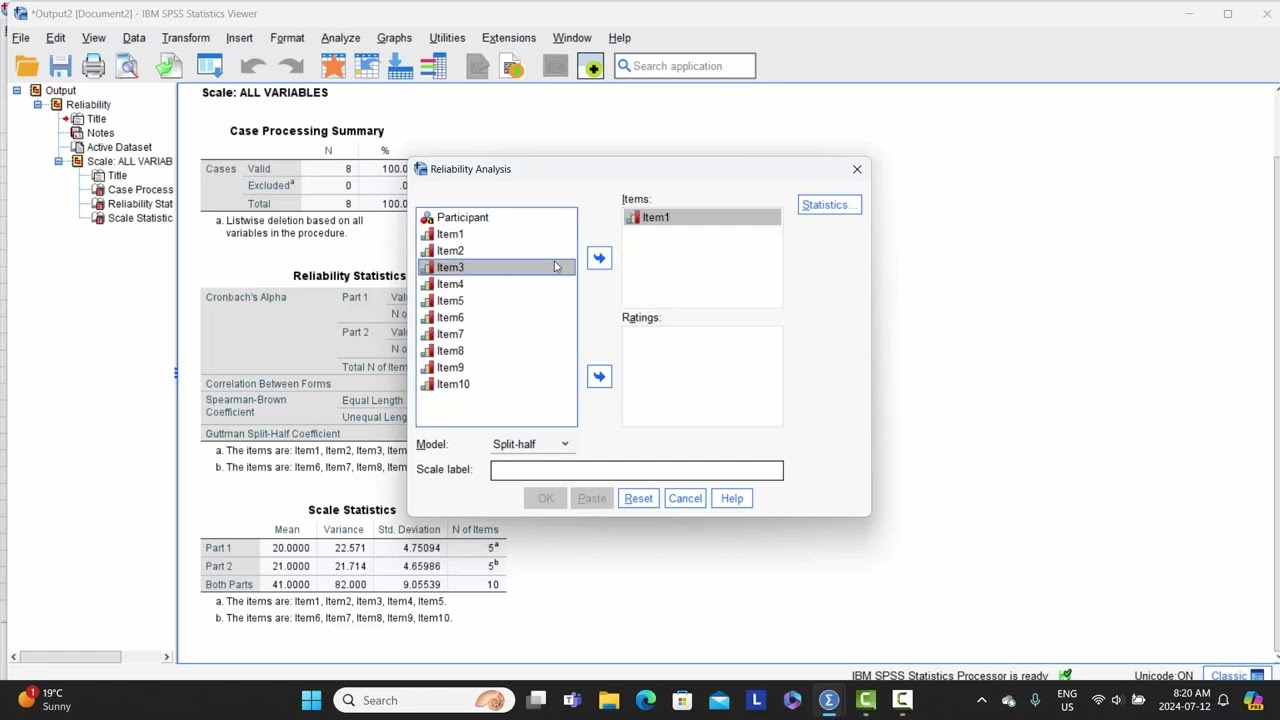Collapse the Output root tree node
The width and height of the screenshot is (1280, 720).
coord(17,90)
